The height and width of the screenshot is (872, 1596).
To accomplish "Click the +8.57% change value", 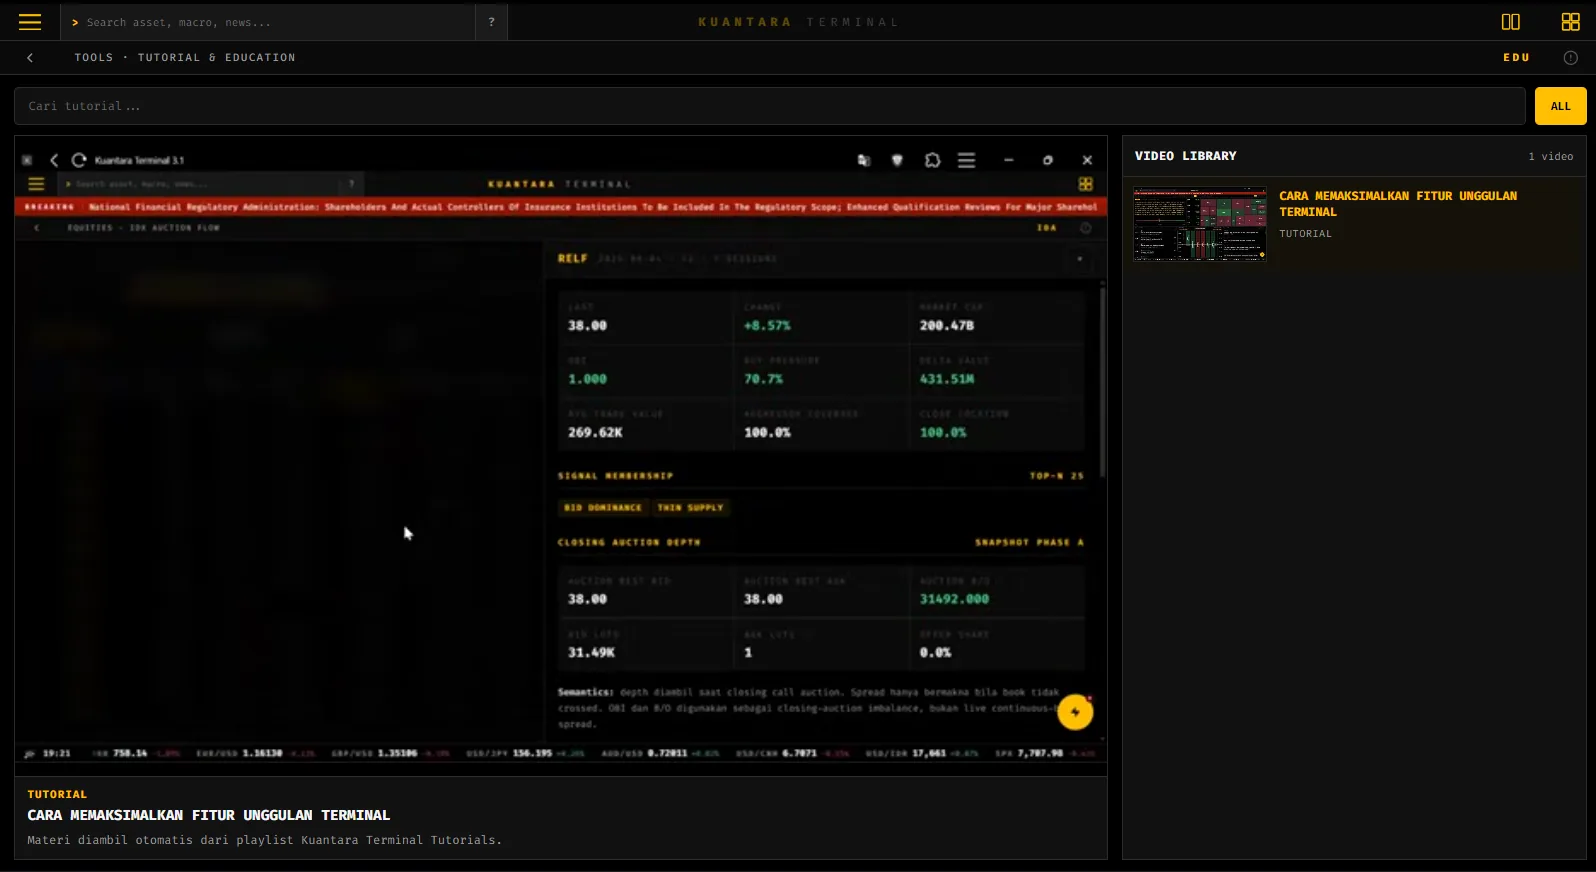I will coord(767,326).
